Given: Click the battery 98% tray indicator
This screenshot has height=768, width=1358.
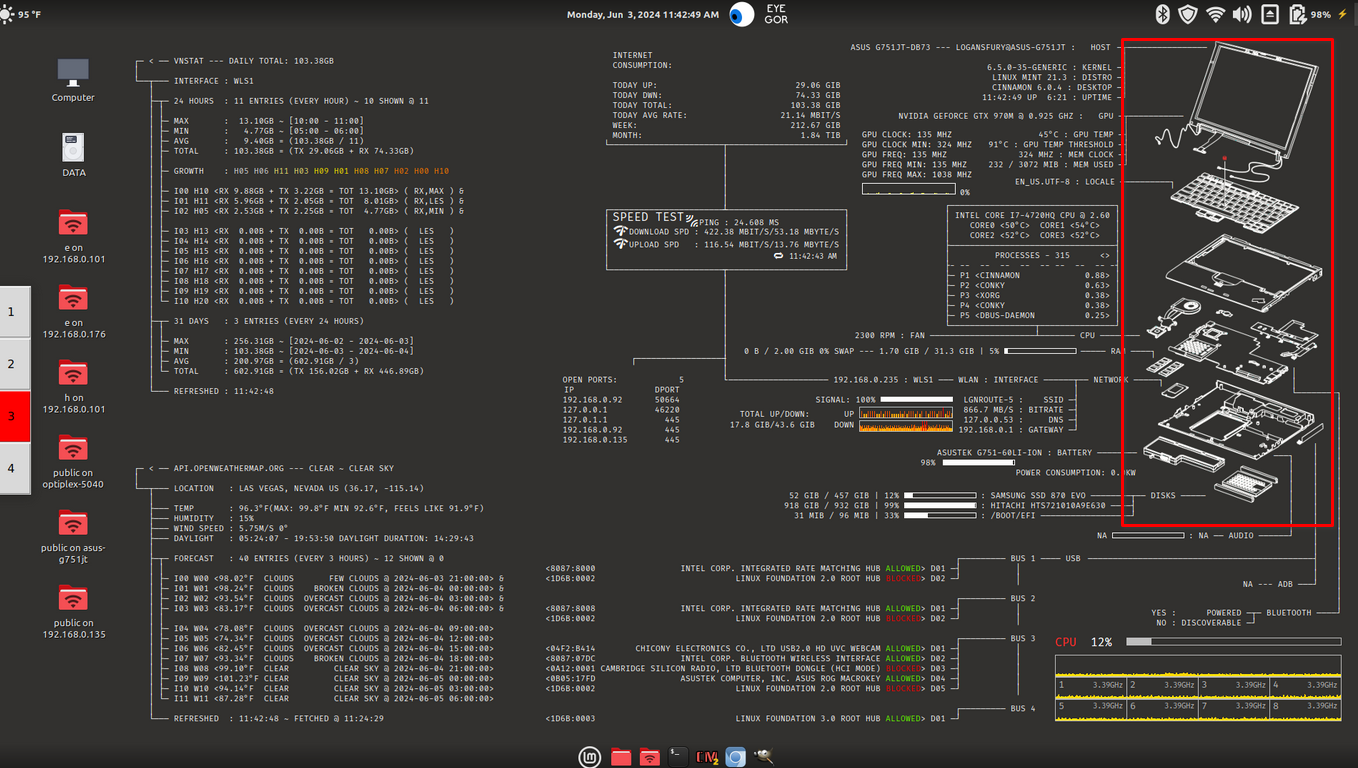Looking at the screenshot, I should click(1310, 14).
